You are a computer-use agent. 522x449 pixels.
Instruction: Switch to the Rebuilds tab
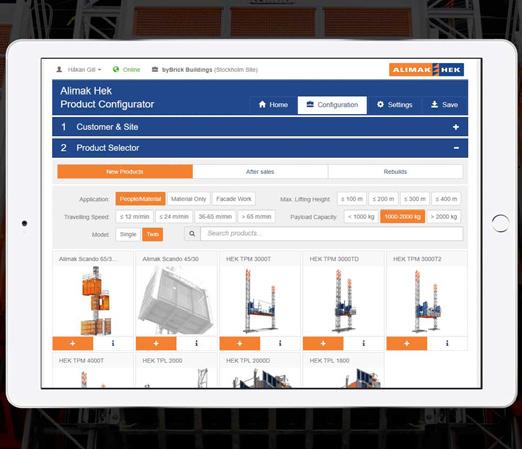pyautogui.click(x=395, y=172)
